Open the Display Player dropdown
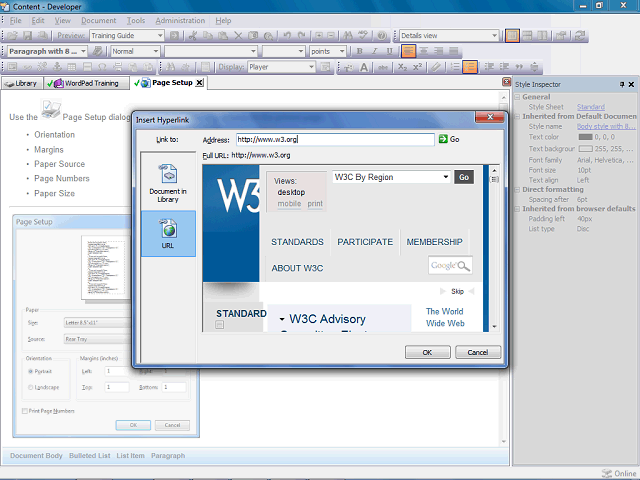The width and height of the screenshot is (640, 480). (x=311, y=67)
